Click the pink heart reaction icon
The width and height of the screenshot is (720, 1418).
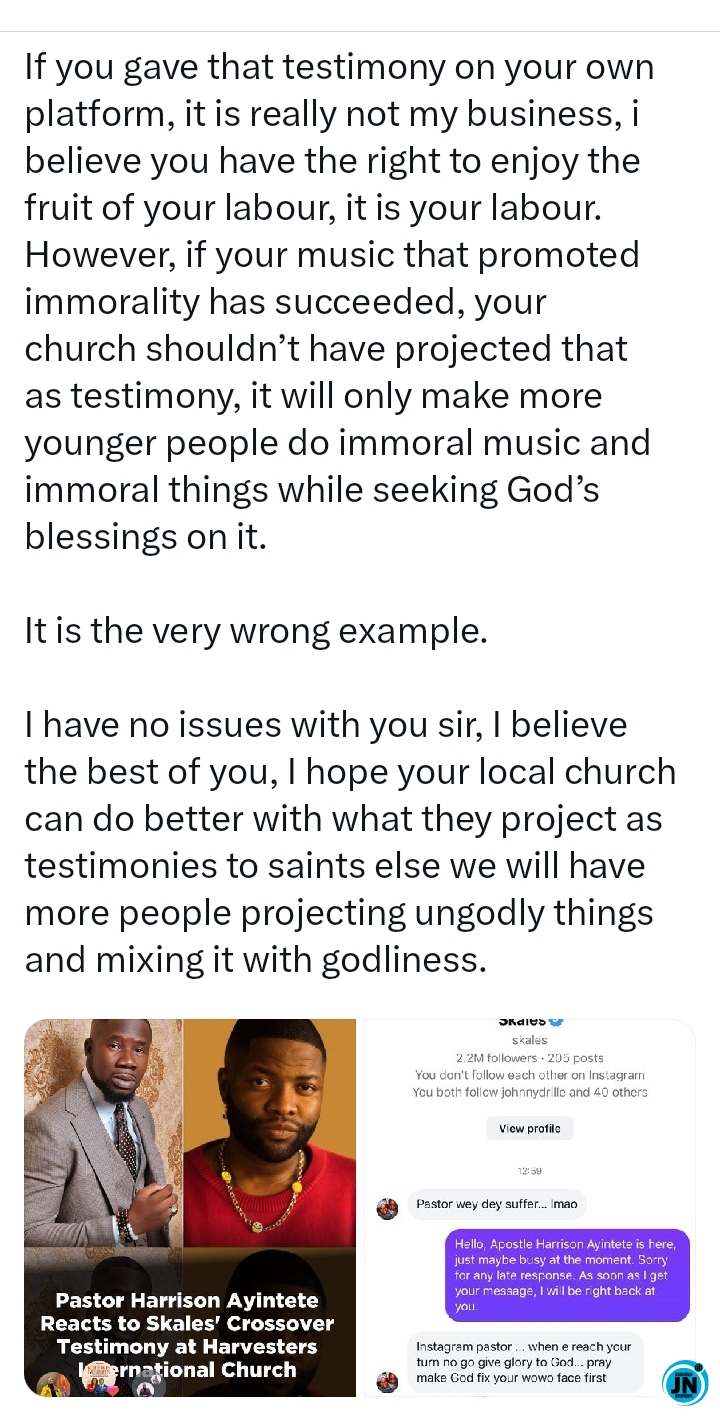coord(113,1389)
